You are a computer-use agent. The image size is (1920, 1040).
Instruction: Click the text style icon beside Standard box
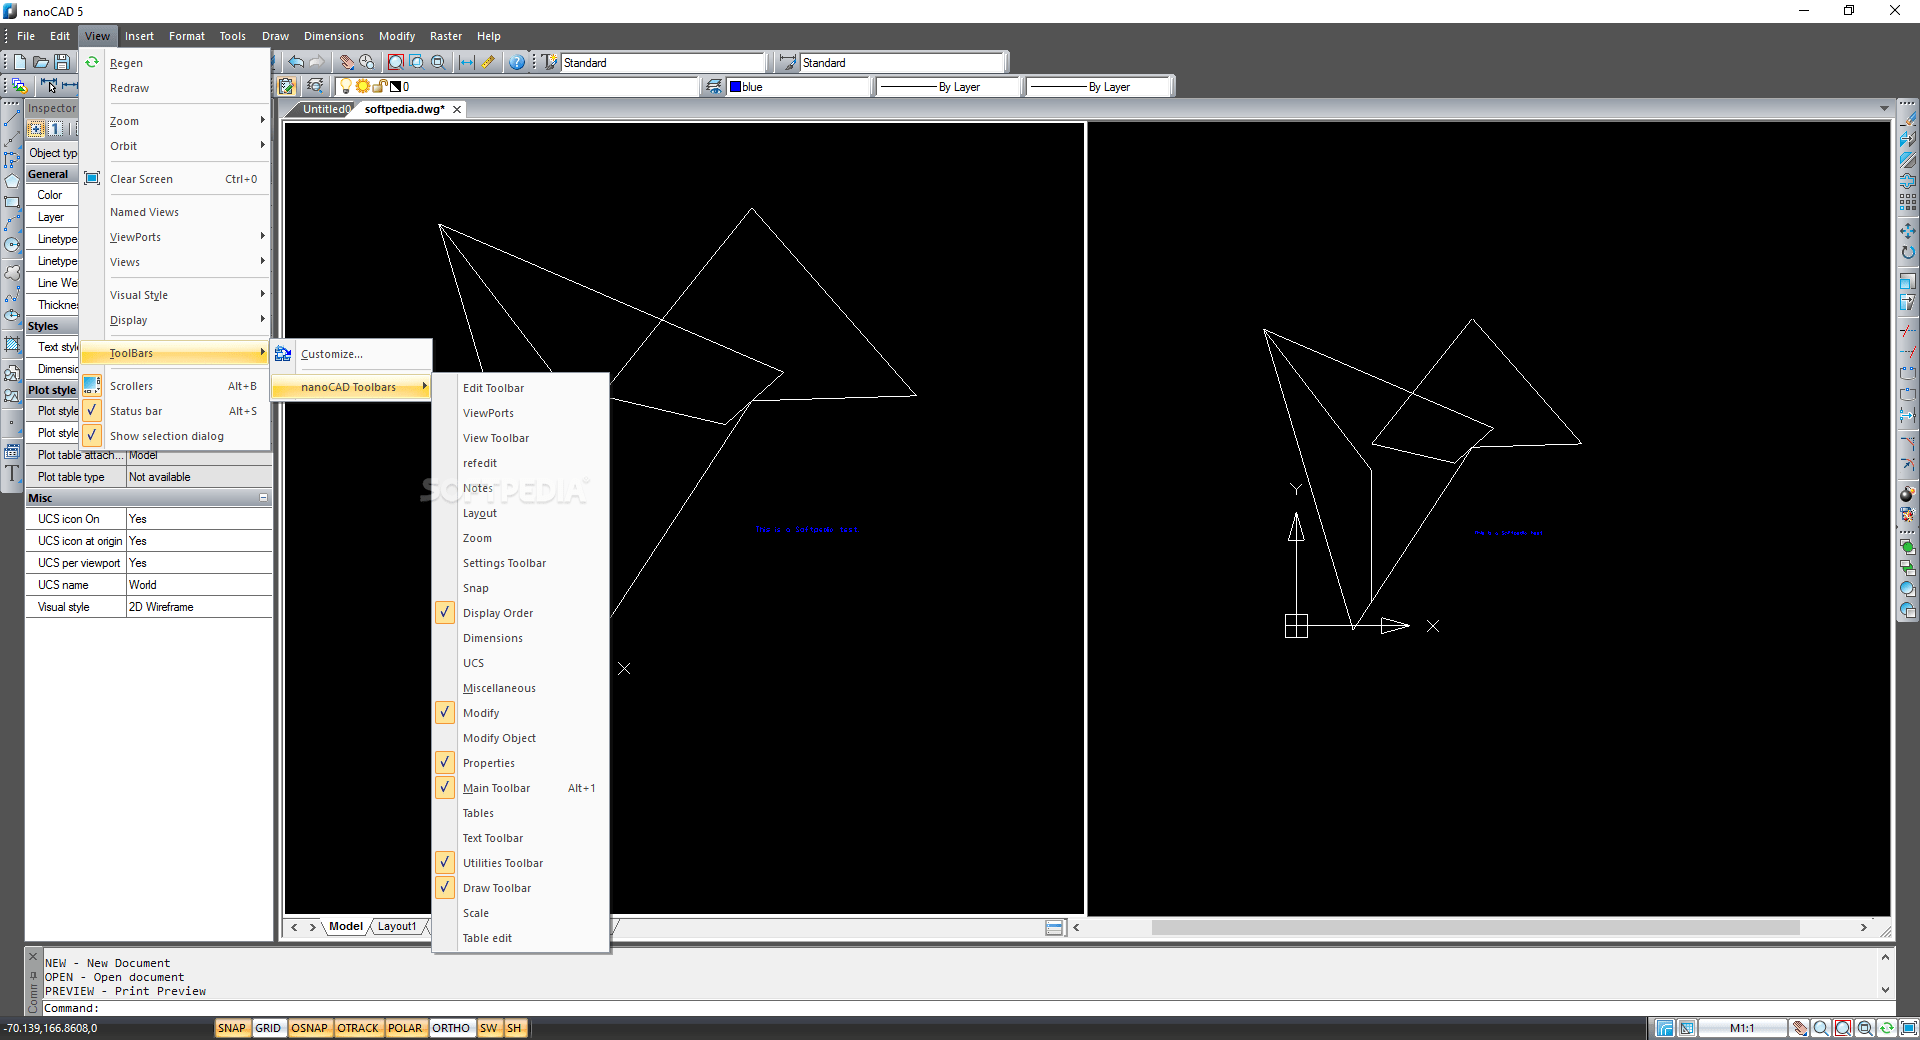(x=550, y=62)
